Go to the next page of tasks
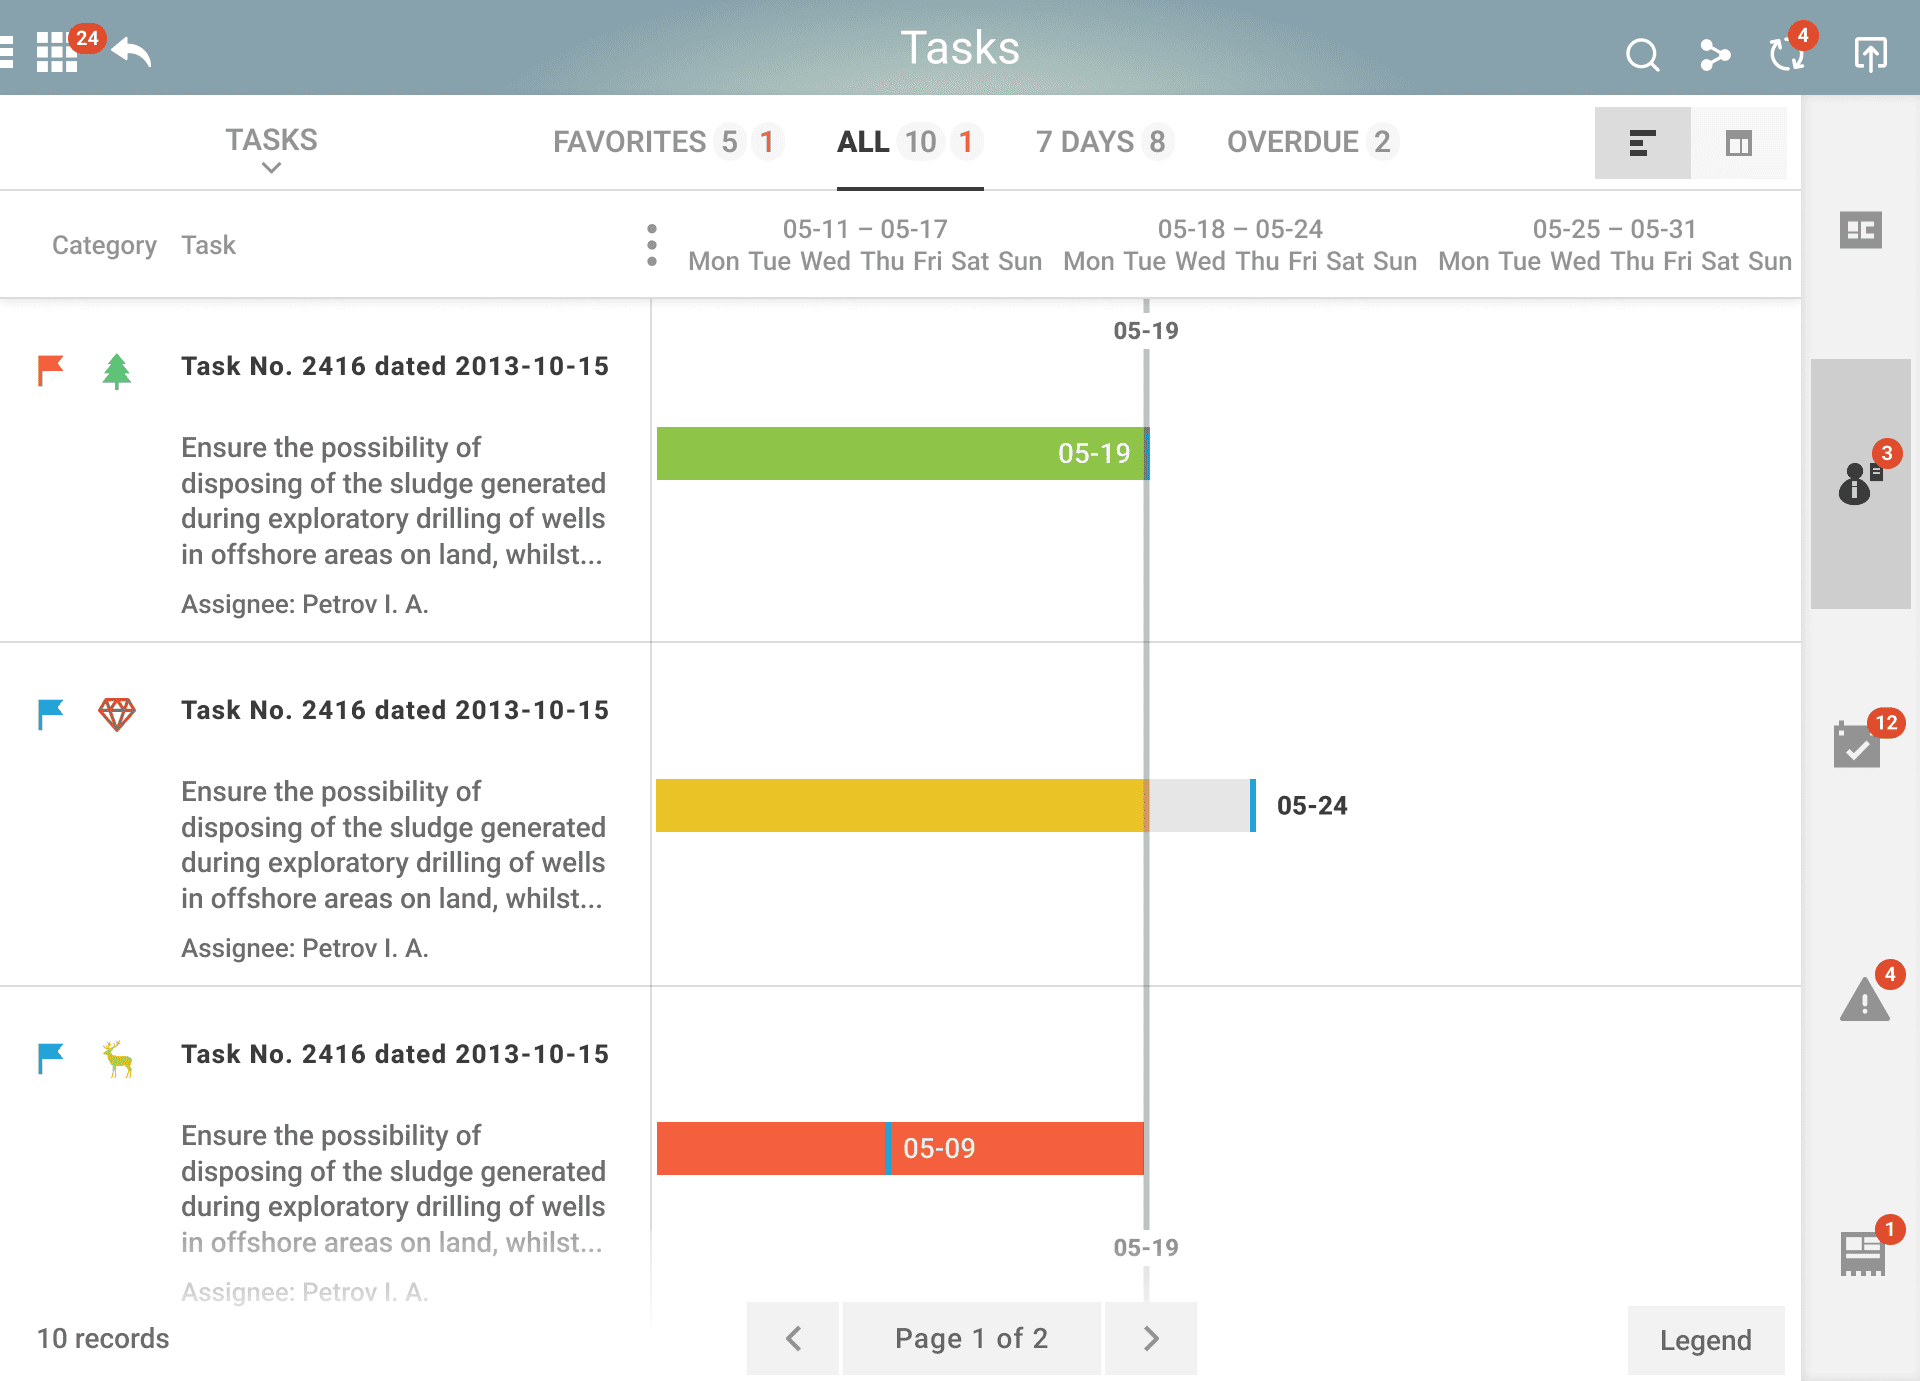This screenshot has width=1920, height=1381. point(1150,1338)
